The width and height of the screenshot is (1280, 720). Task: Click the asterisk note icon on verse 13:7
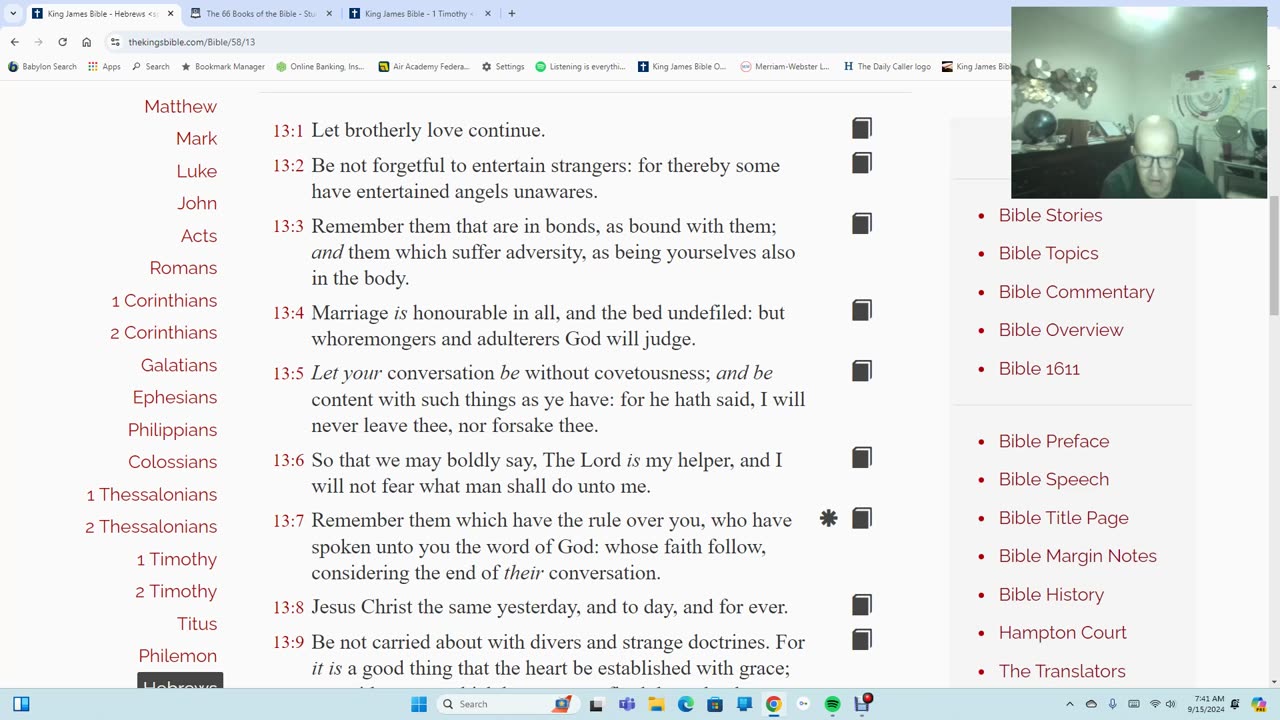click(x=829, y=518)
